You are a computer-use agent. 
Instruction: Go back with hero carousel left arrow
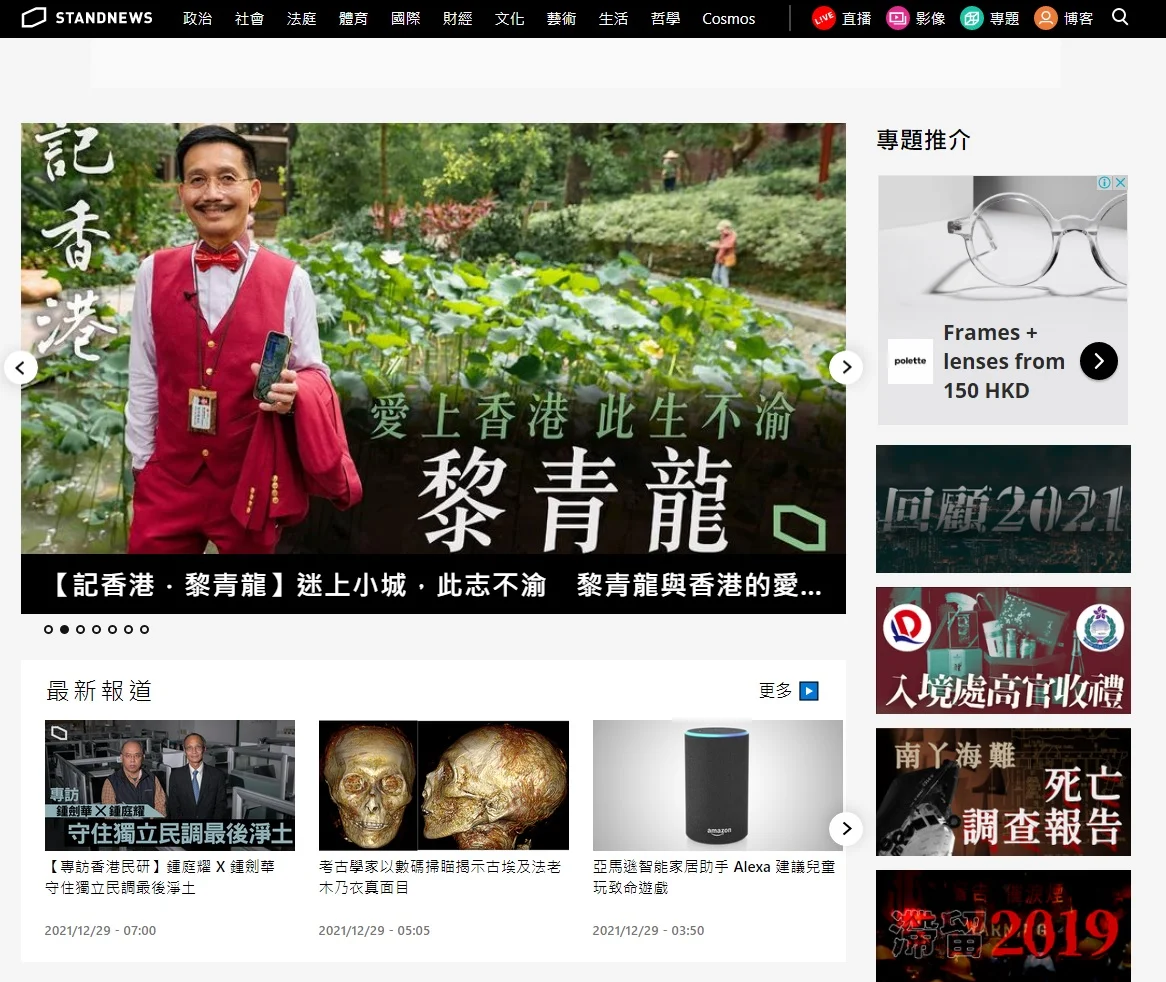[21, 367]
